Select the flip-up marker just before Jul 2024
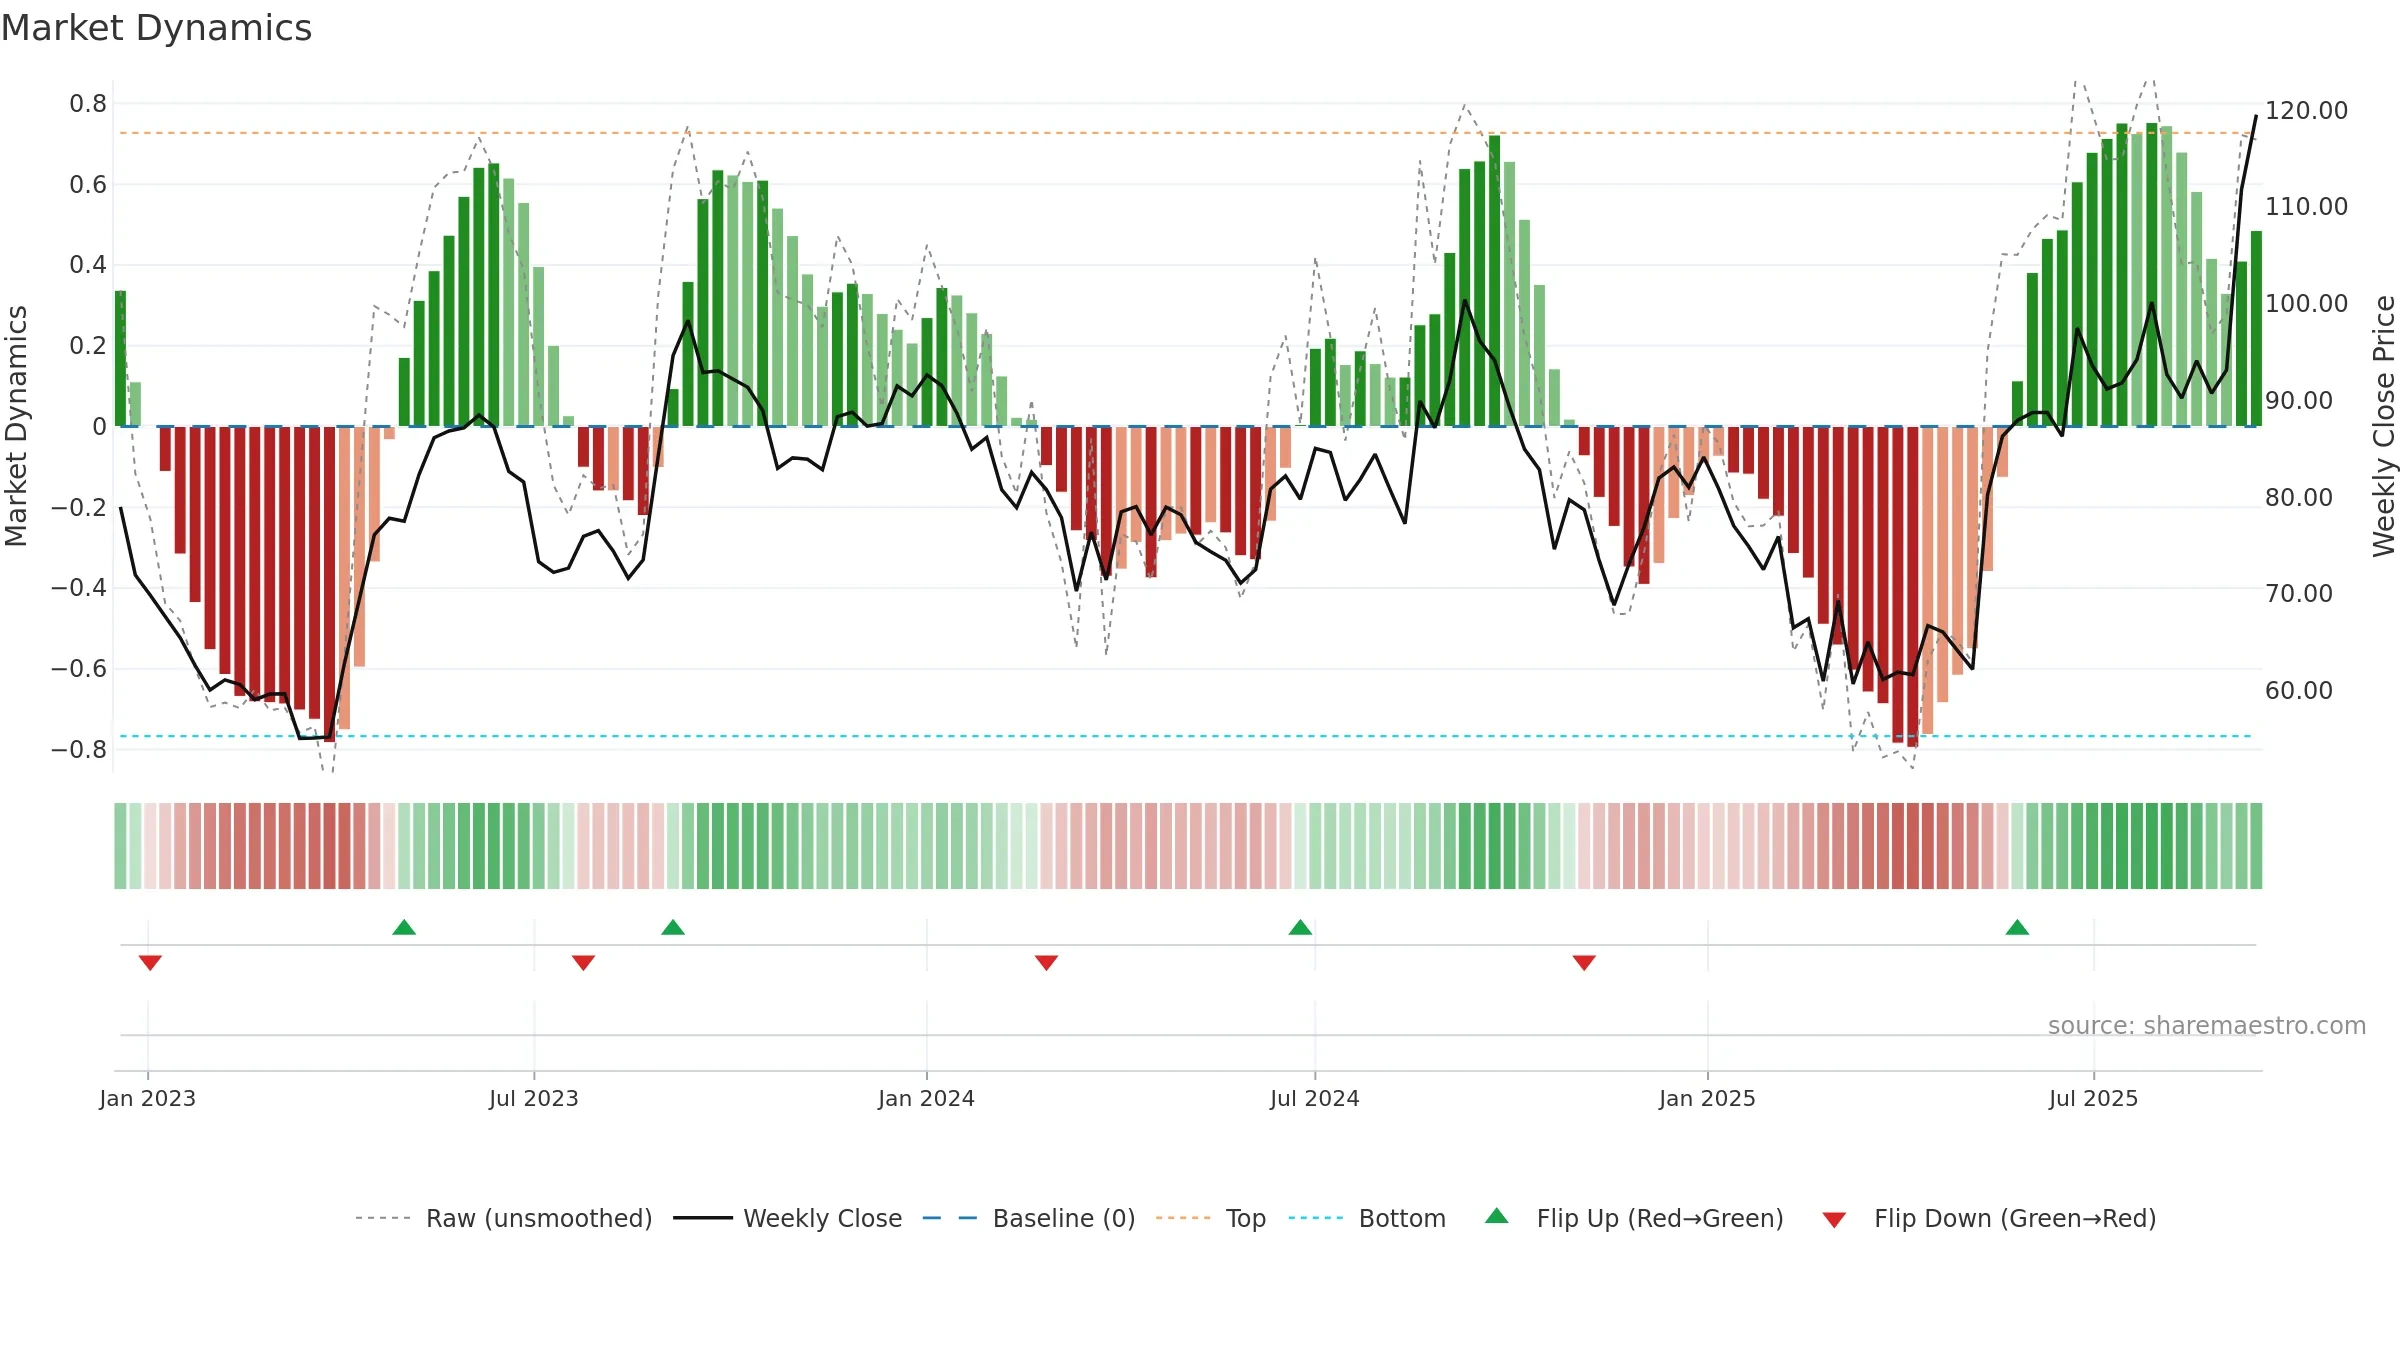The width and height of the screenshot is (2400, 1350). [x=1300, y=927]
